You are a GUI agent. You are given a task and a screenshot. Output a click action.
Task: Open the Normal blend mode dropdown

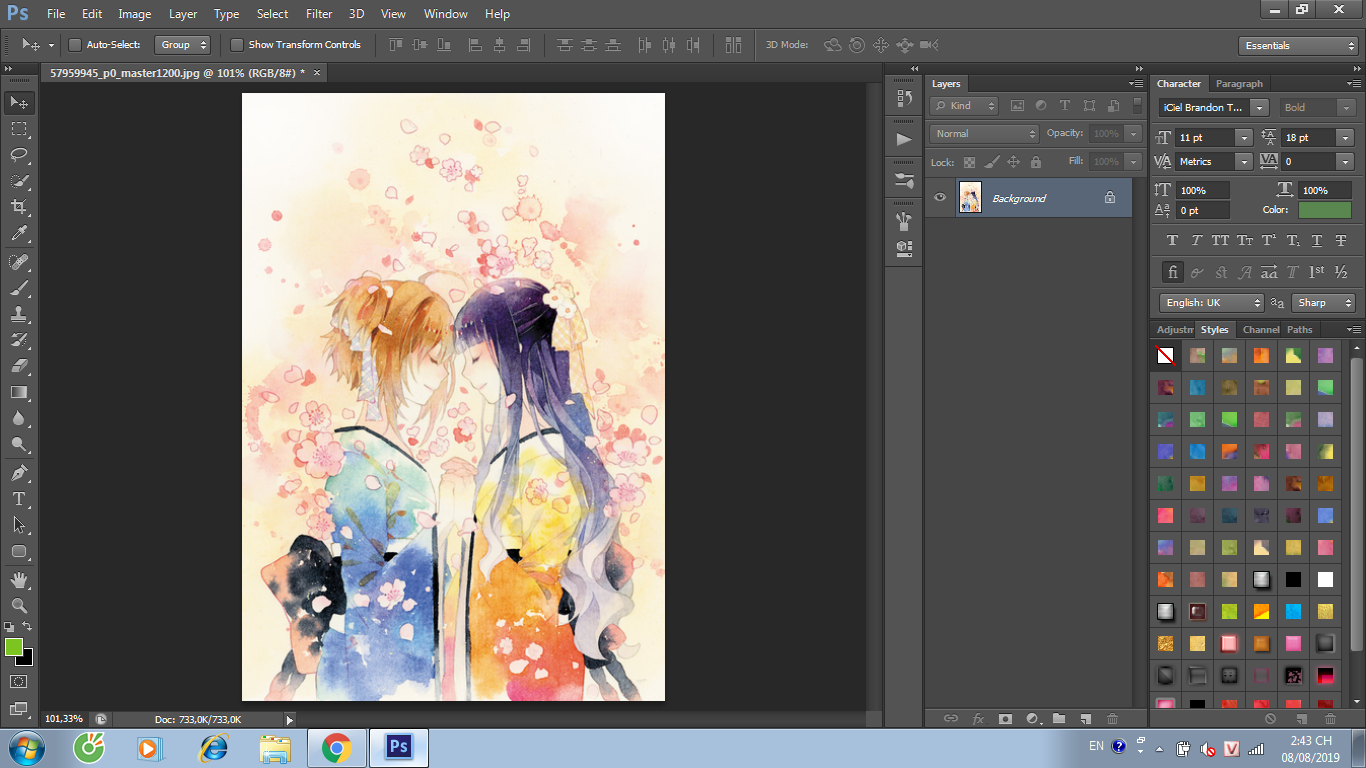985,133
